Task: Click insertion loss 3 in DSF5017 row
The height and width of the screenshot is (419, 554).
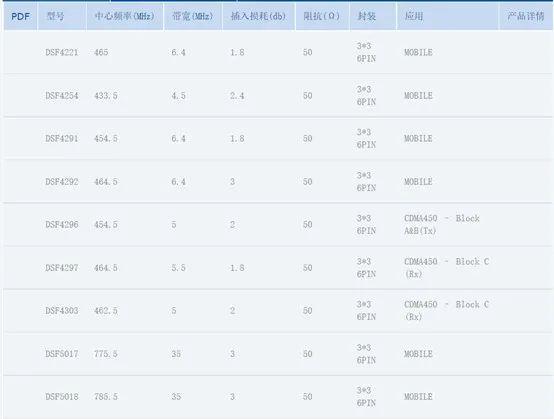Action: pyautogui.click(x=232, y=354)
